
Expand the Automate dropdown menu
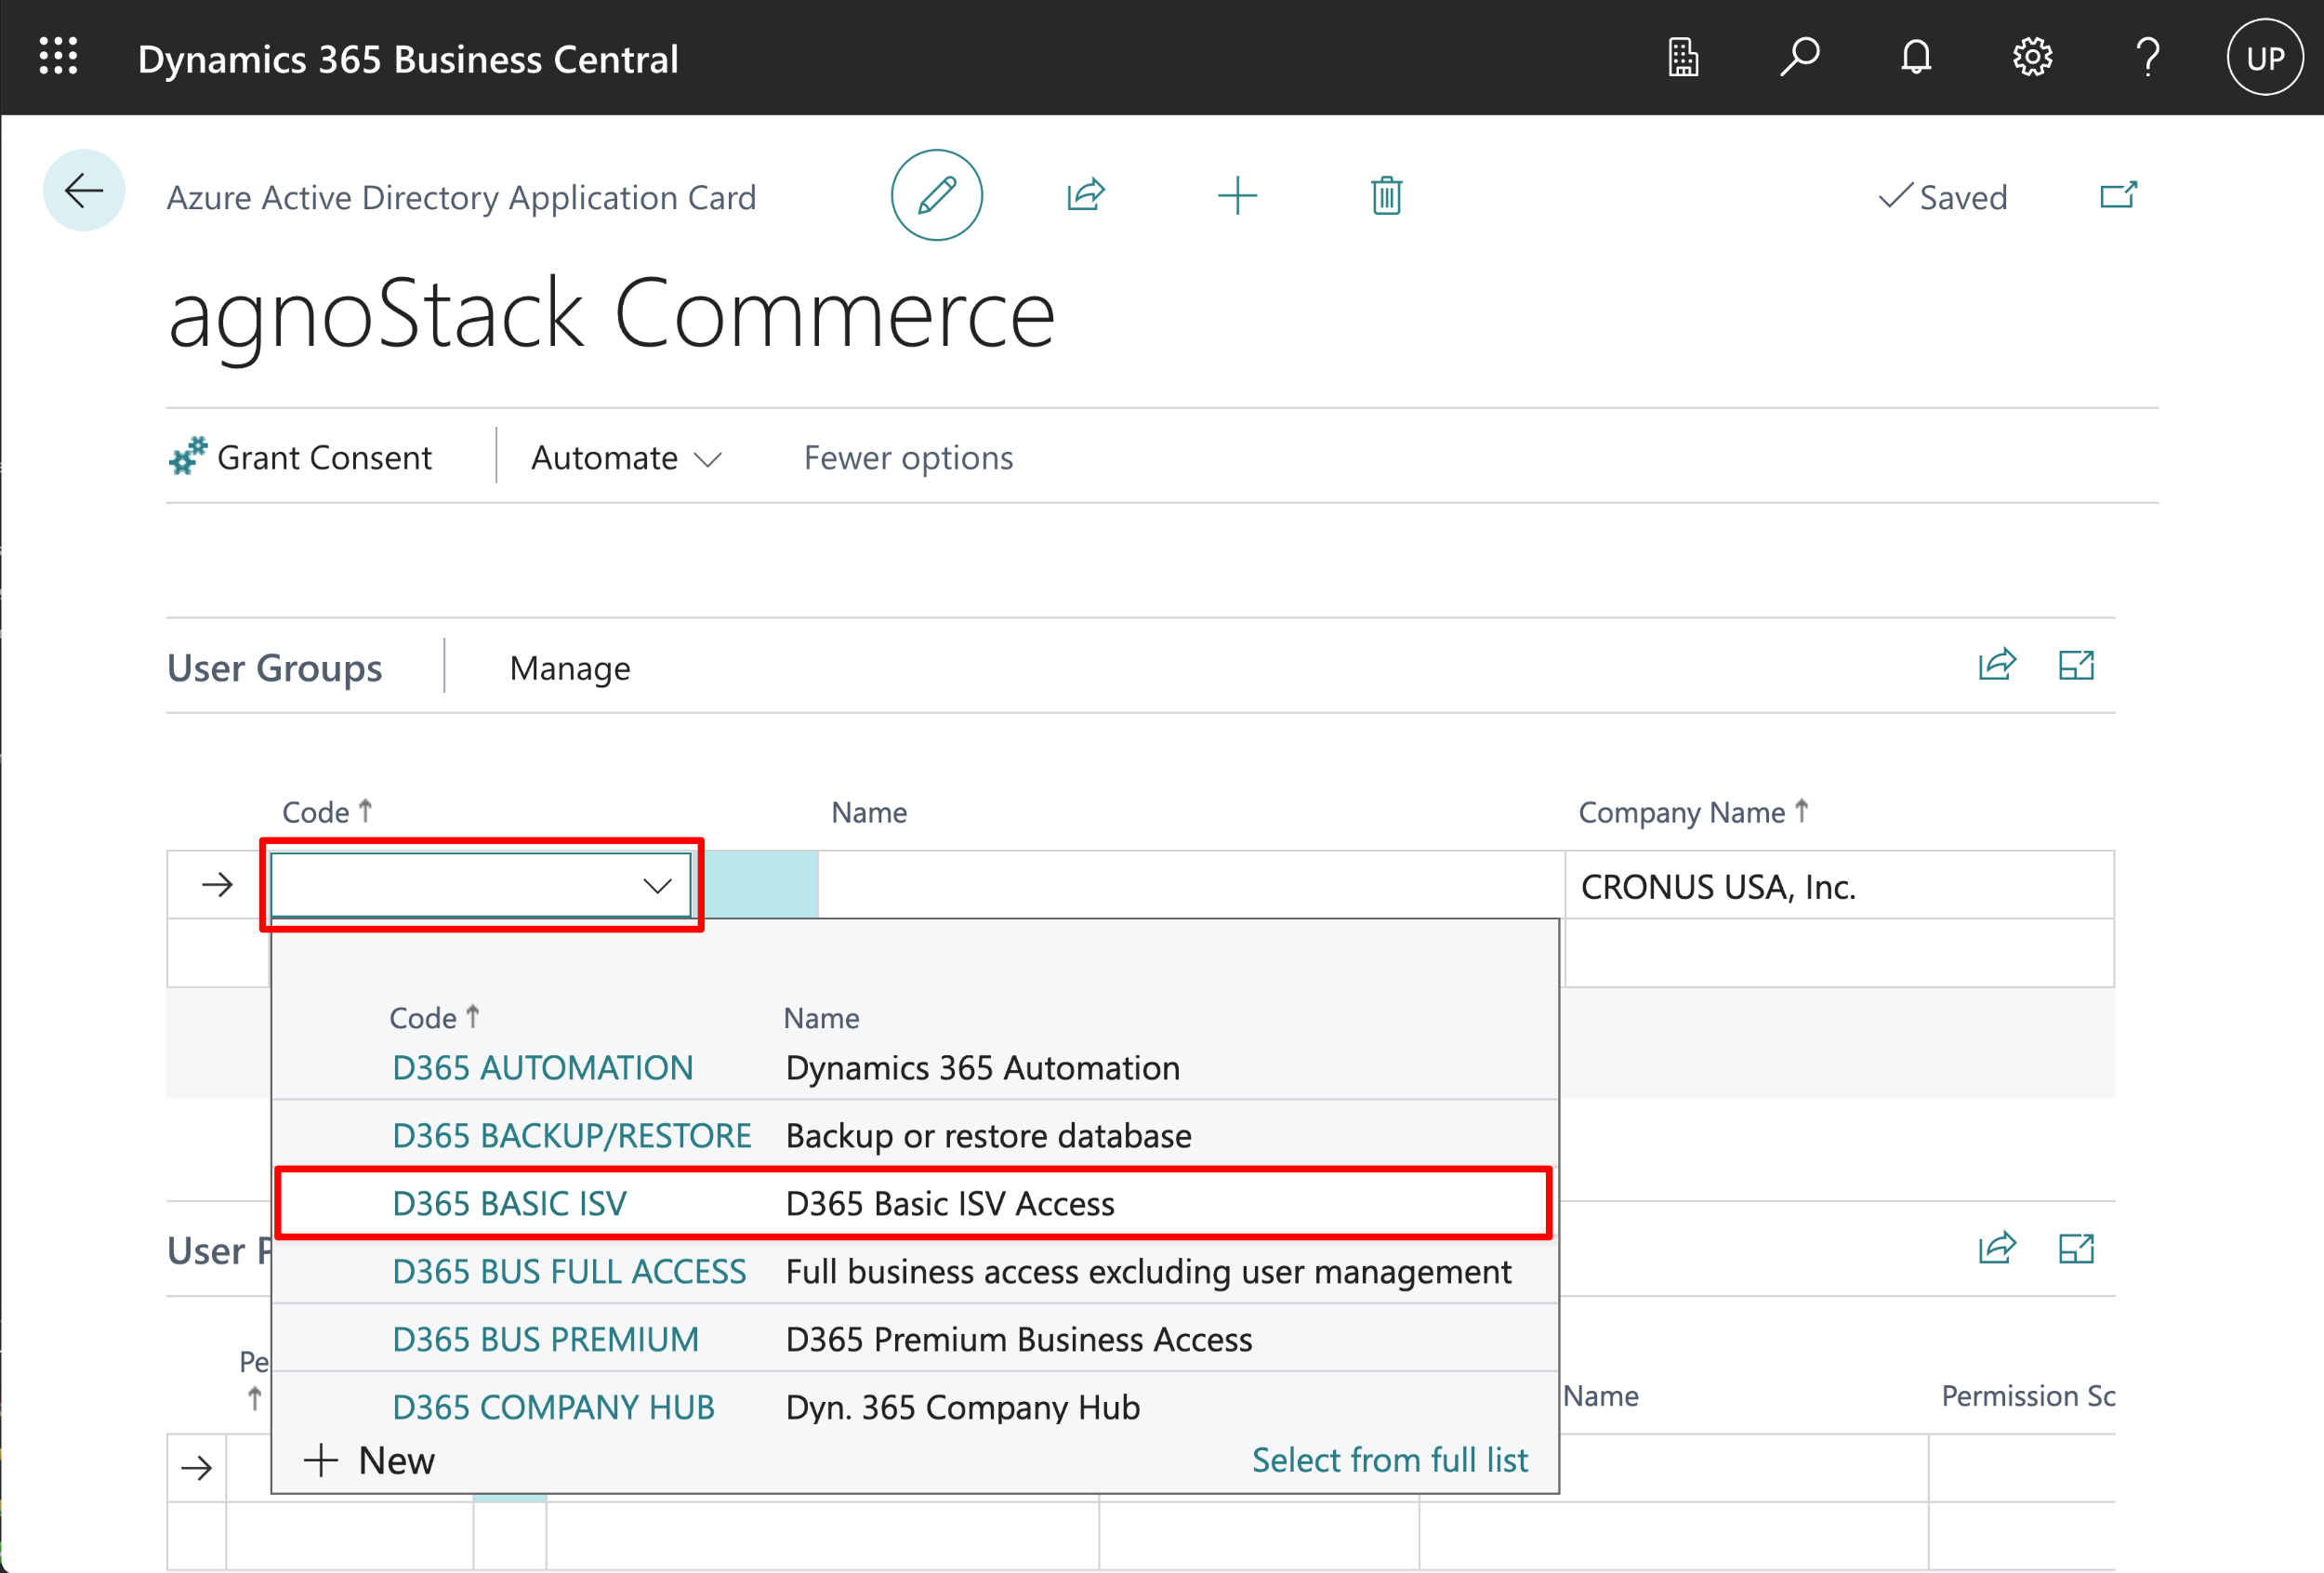[x=626, y=458]
